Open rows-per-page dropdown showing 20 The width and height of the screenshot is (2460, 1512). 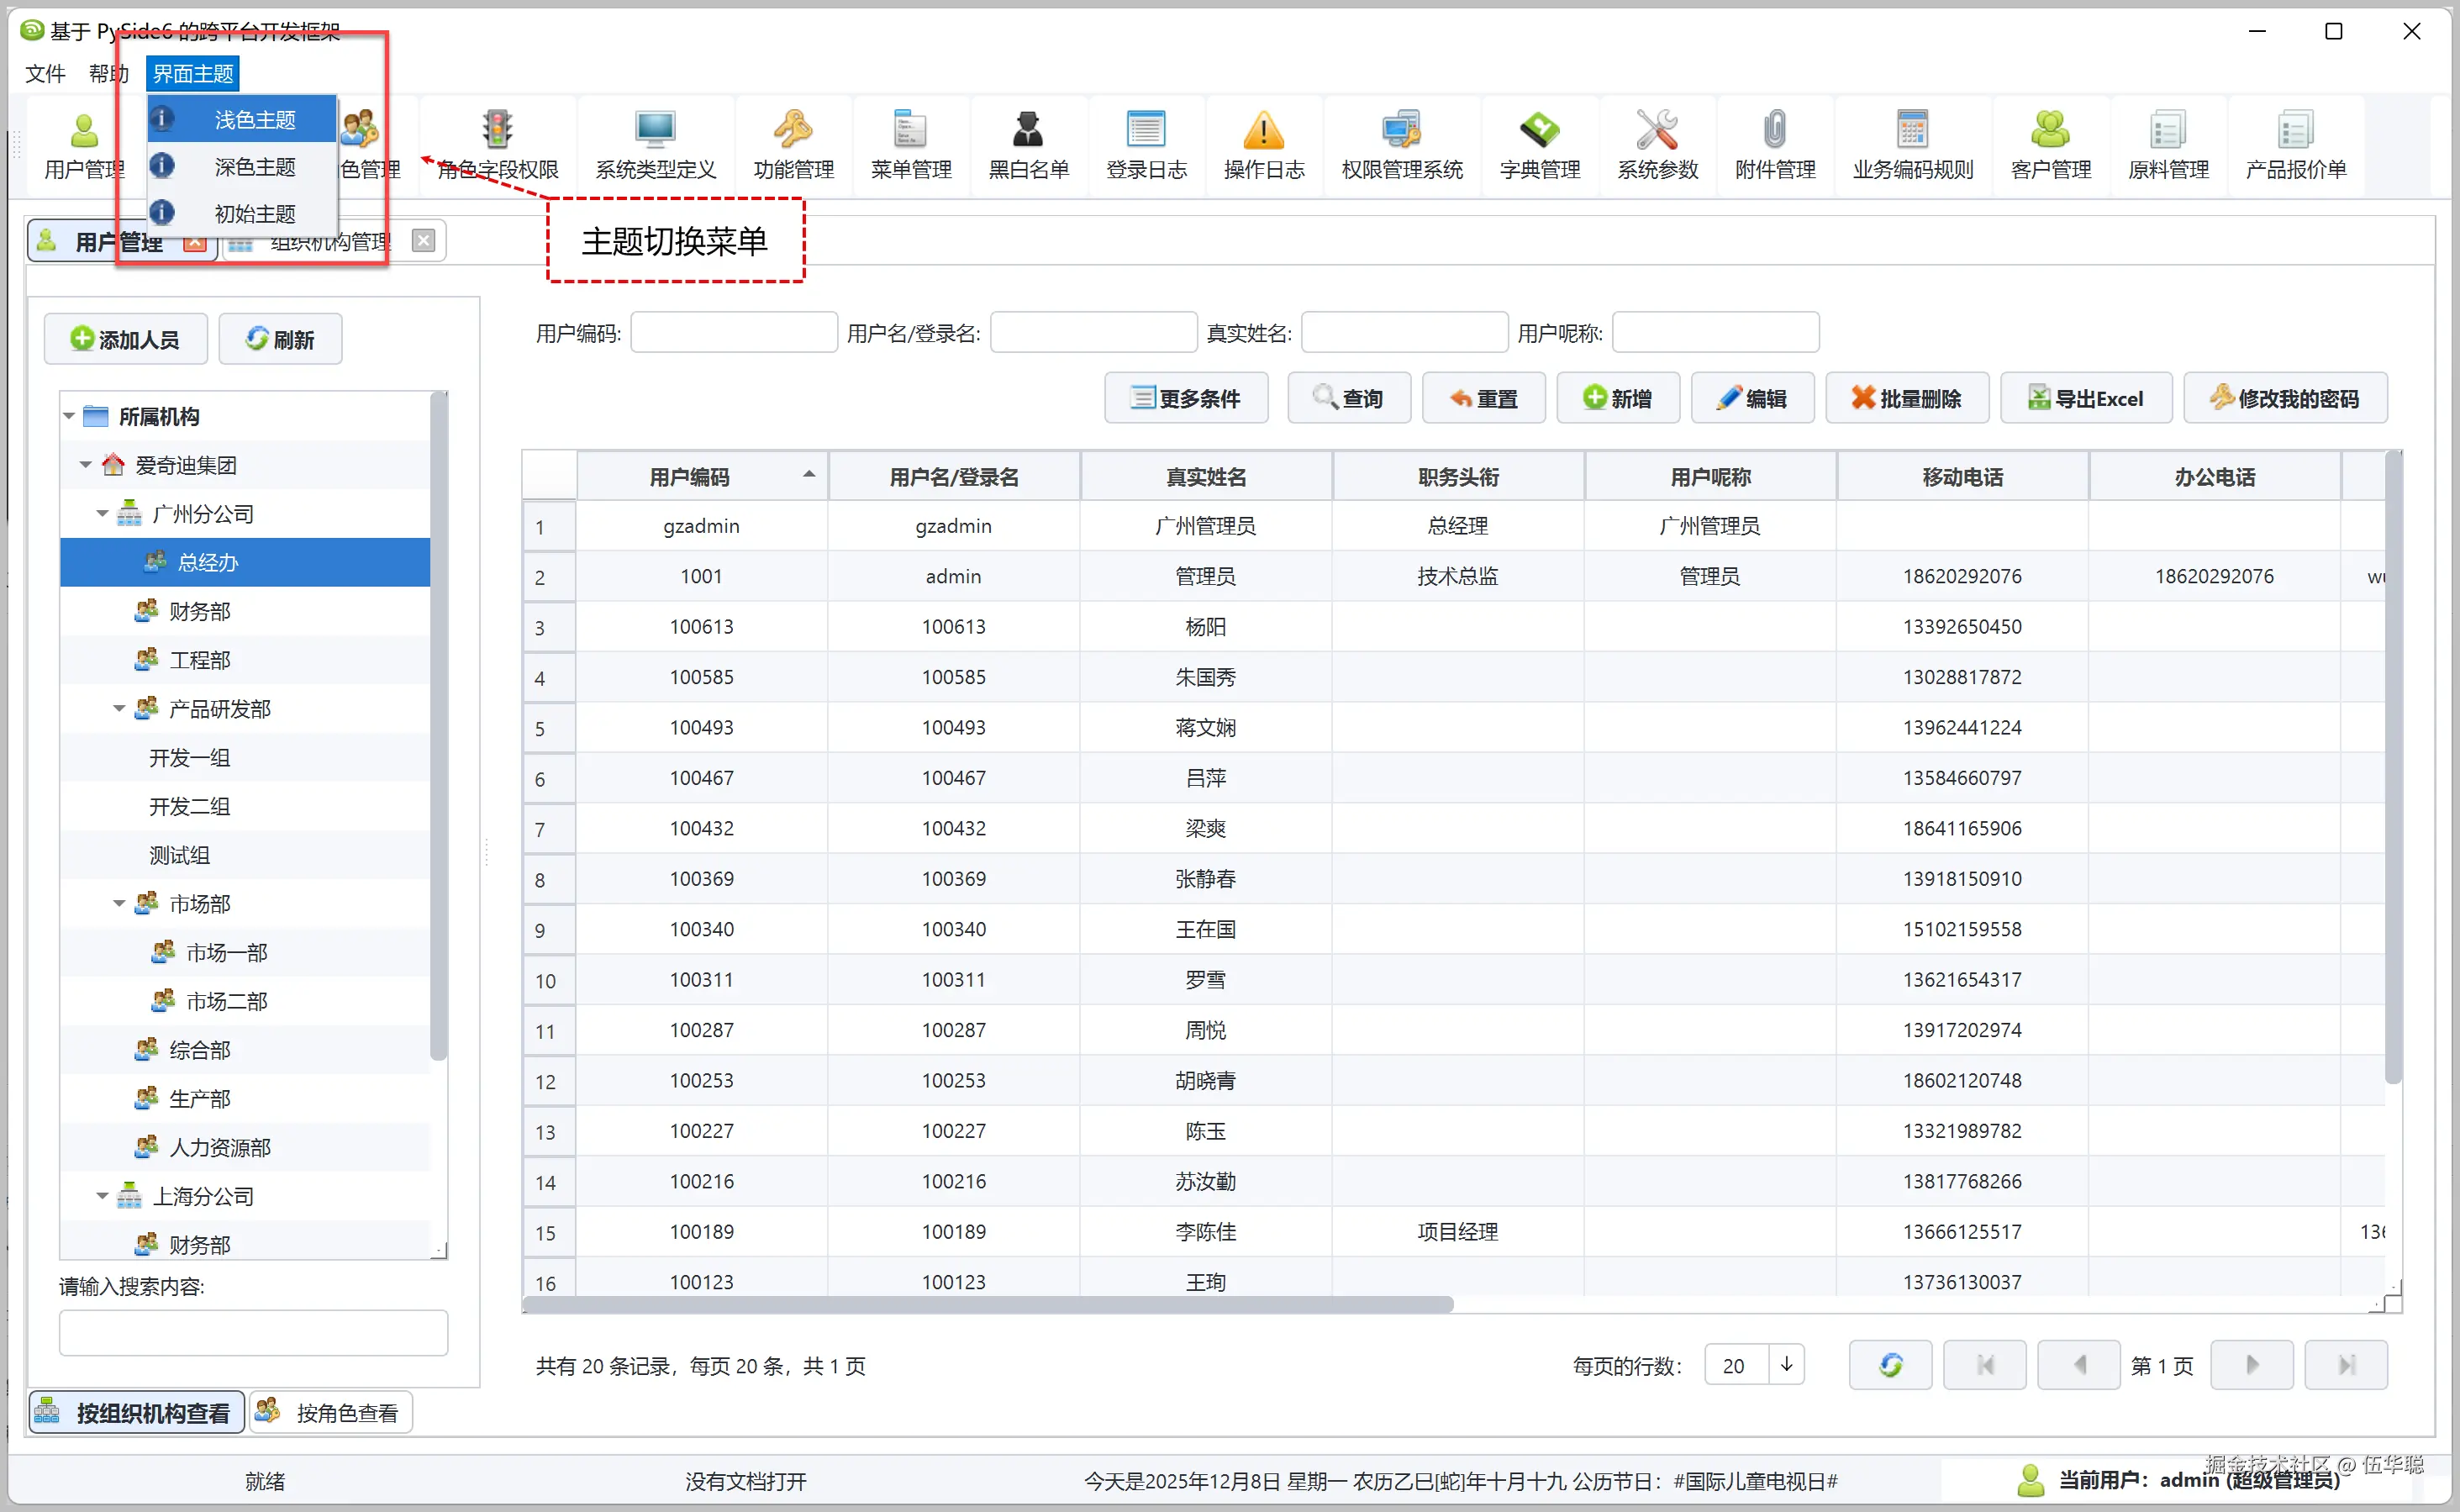[x=1786, y=1365]
